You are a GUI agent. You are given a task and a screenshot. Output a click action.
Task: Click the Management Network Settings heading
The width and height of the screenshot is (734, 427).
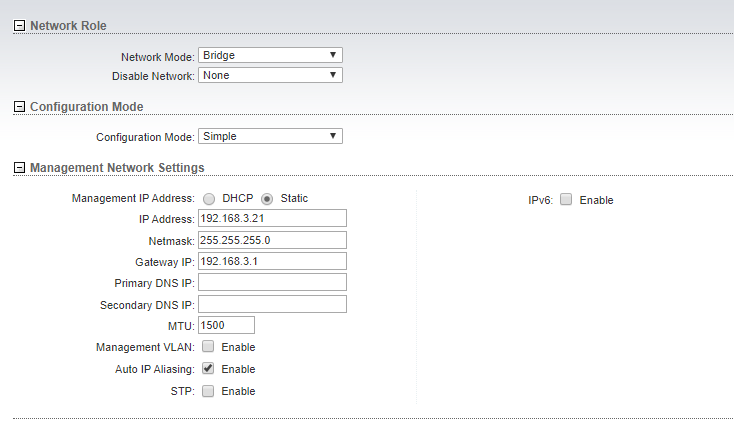117,168
